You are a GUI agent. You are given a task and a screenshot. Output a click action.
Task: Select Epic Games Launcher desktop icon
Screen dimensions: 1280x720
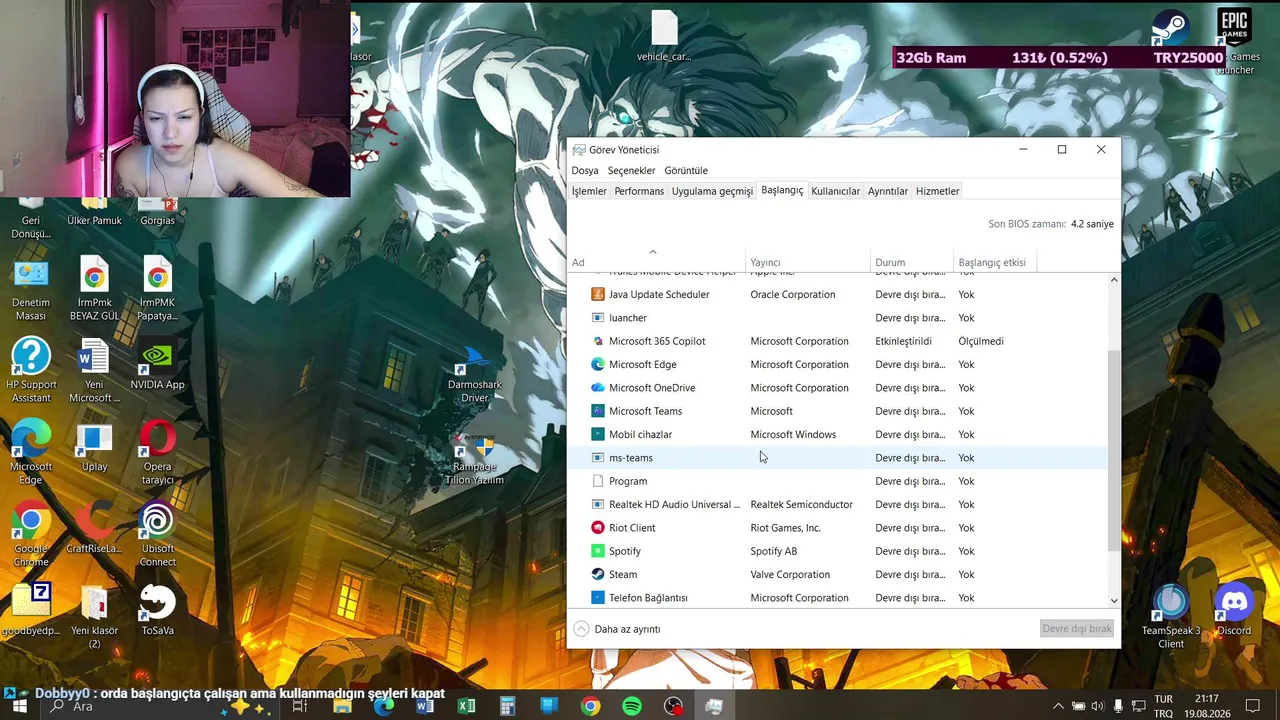click(1234, 42)
